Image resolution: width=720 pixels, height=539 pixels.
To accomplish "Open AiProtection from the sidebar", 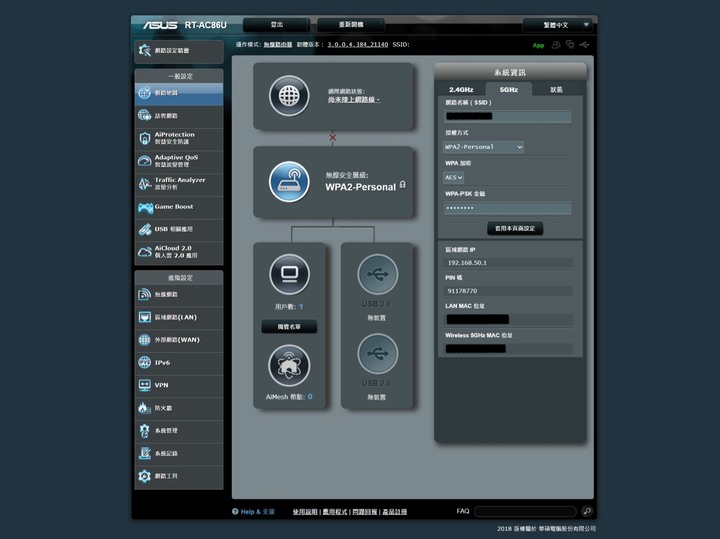I will click(179, 138).
